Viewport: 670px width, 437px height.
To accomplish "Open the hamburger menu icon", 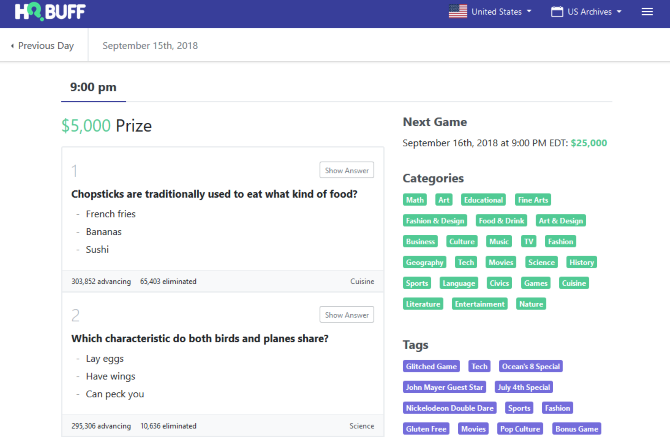I will pyautogui.click(x=647, y=12).
